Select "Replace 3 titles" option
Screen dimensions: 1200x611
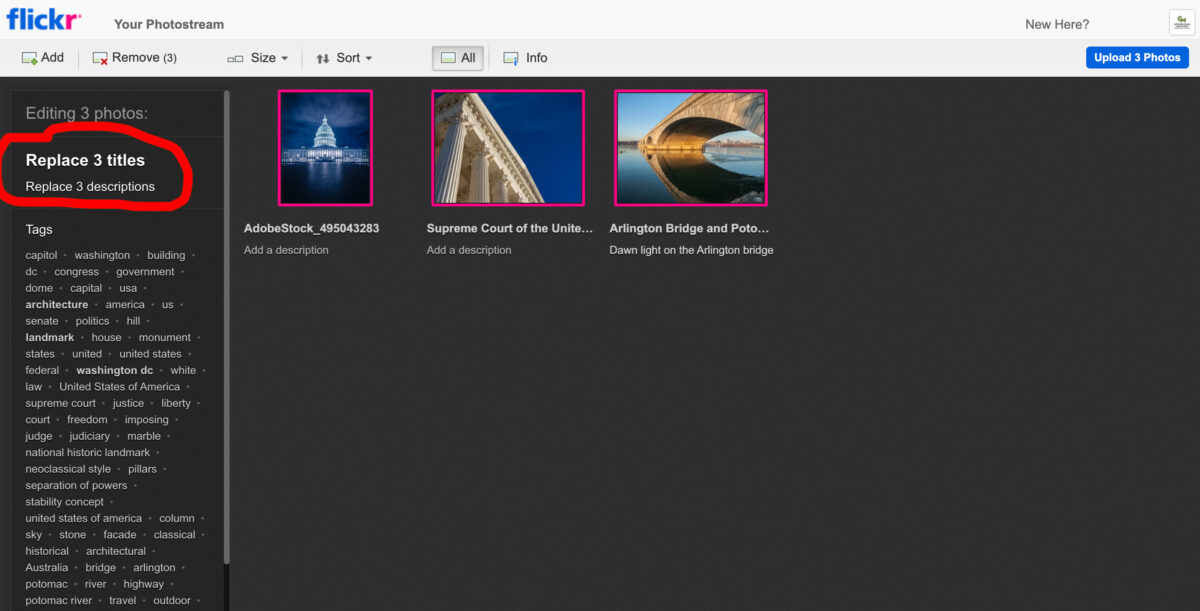(86, 160)
